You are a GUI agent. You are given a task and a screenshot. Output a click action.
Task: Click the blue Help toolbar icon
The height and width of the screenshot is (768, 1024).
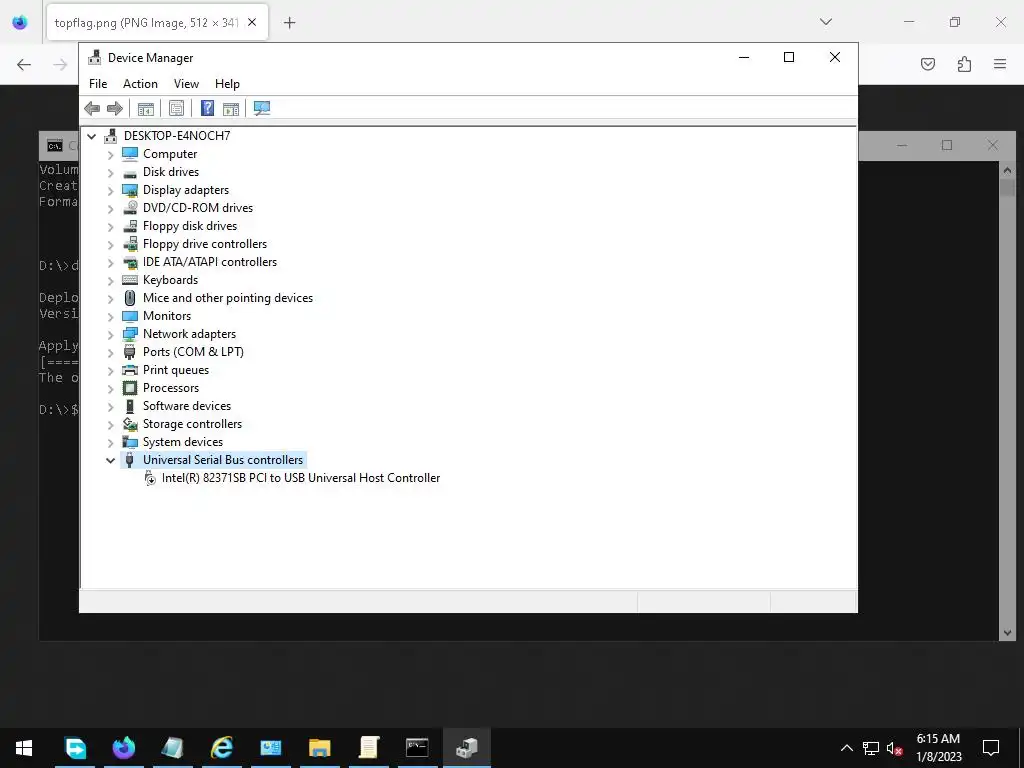[207, 108]
